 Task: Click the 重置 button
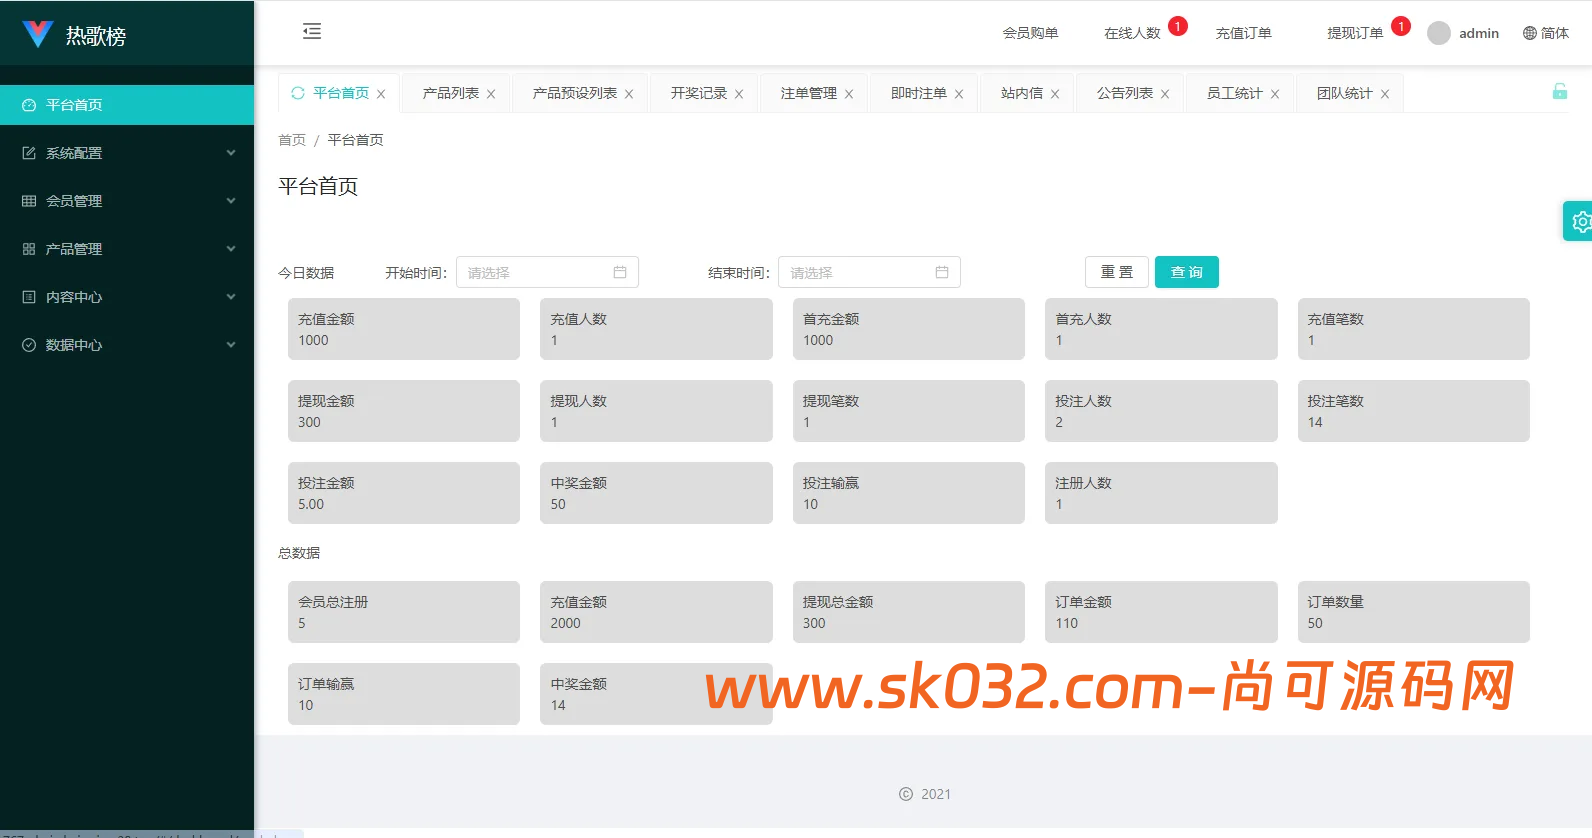tap(1117, 272)
